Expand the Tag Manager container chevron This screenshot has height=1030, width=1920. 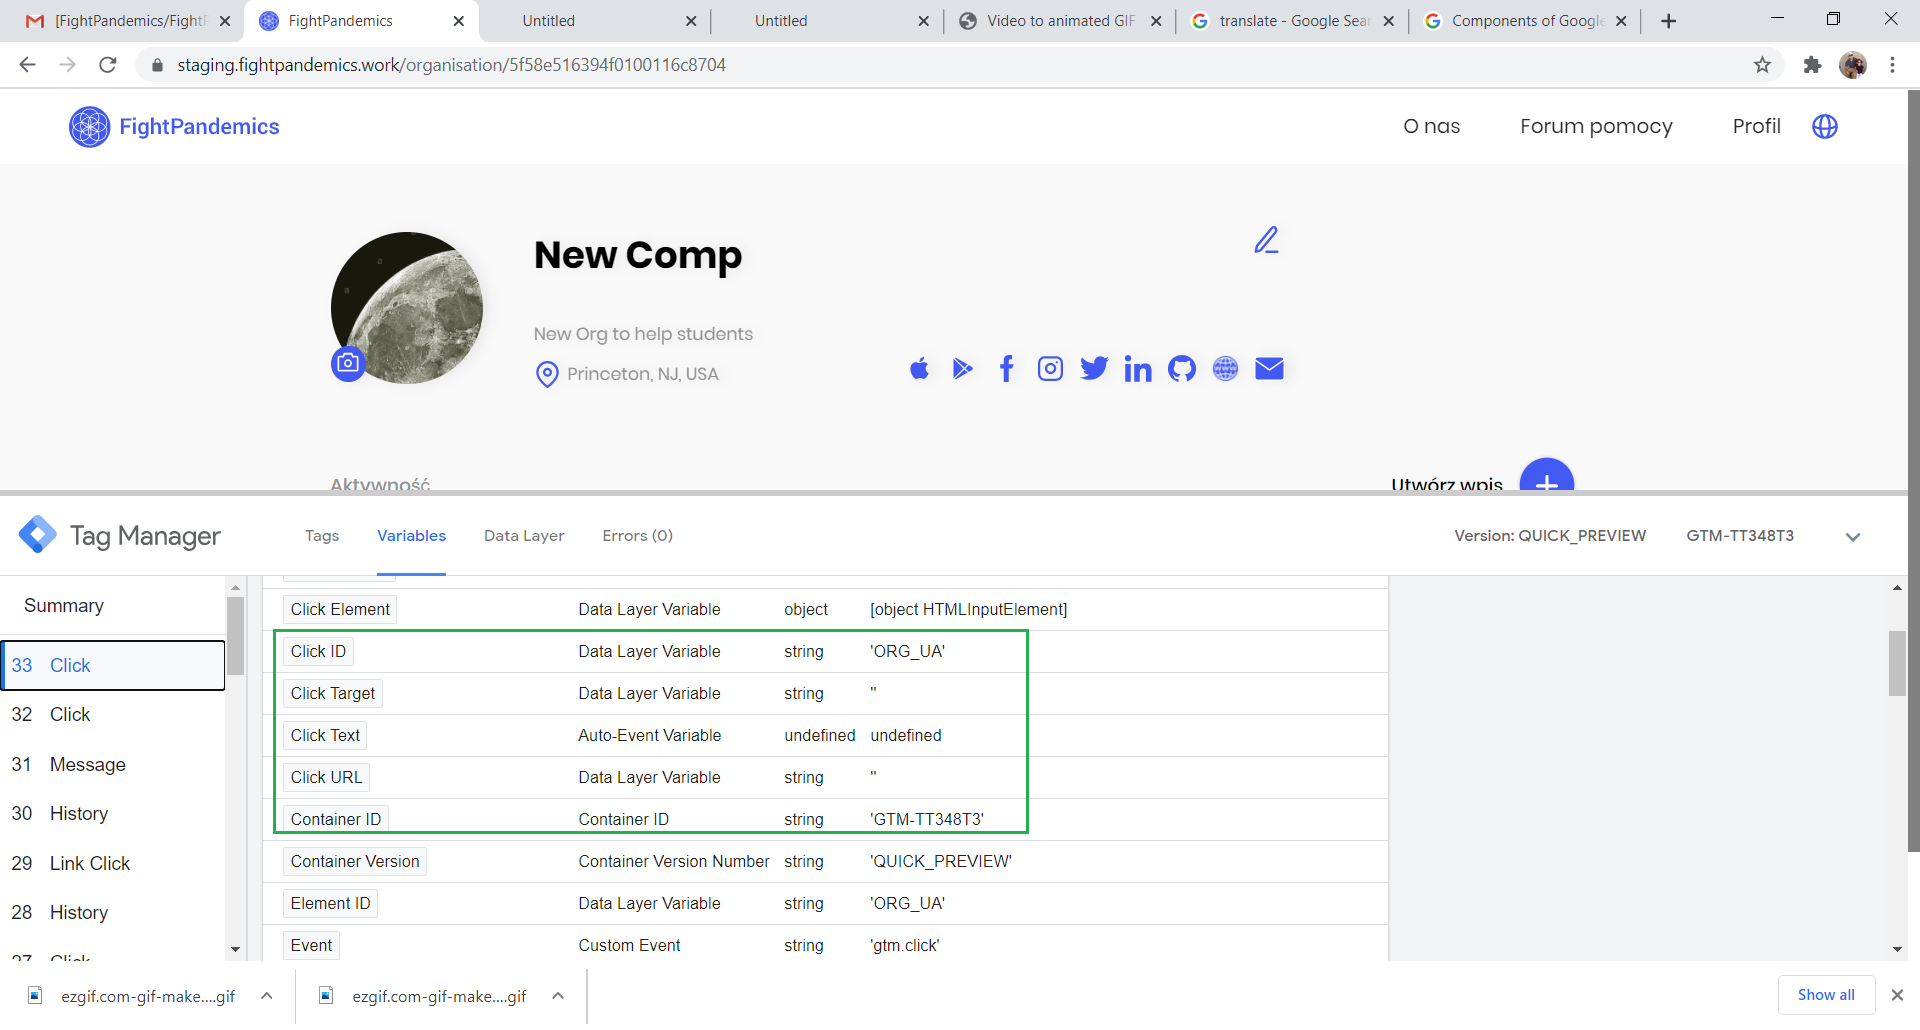[1853, 537]
